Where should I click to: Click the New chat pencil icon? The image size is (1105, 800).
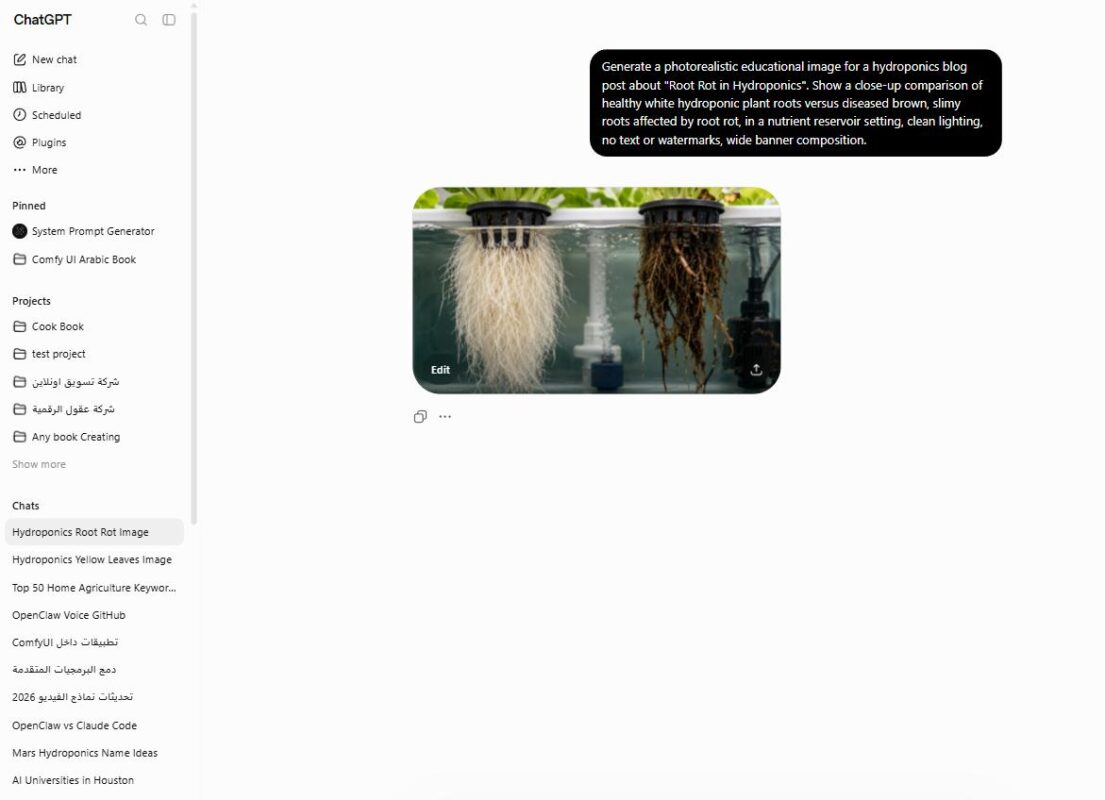[x=20, y=59]
